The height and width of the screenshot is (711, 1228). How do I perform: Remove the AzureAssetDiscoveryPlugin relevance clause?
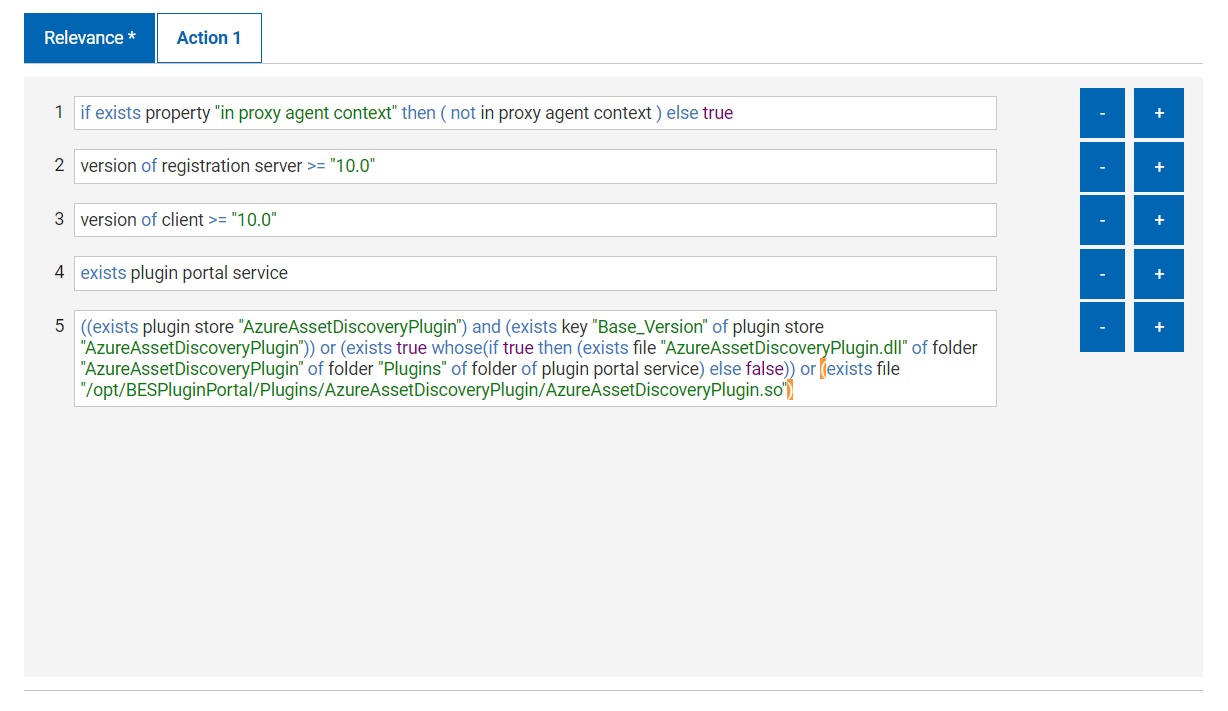(1102, 327)
